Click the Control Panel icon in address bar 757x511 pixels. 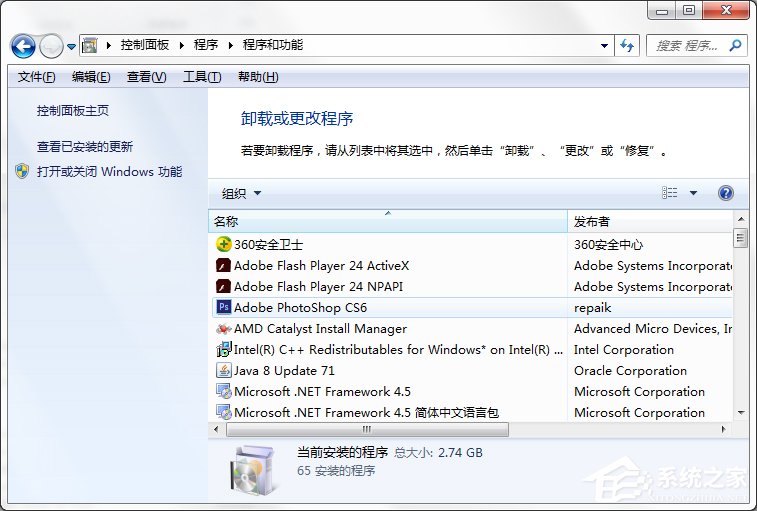click(x=89, y=45)
